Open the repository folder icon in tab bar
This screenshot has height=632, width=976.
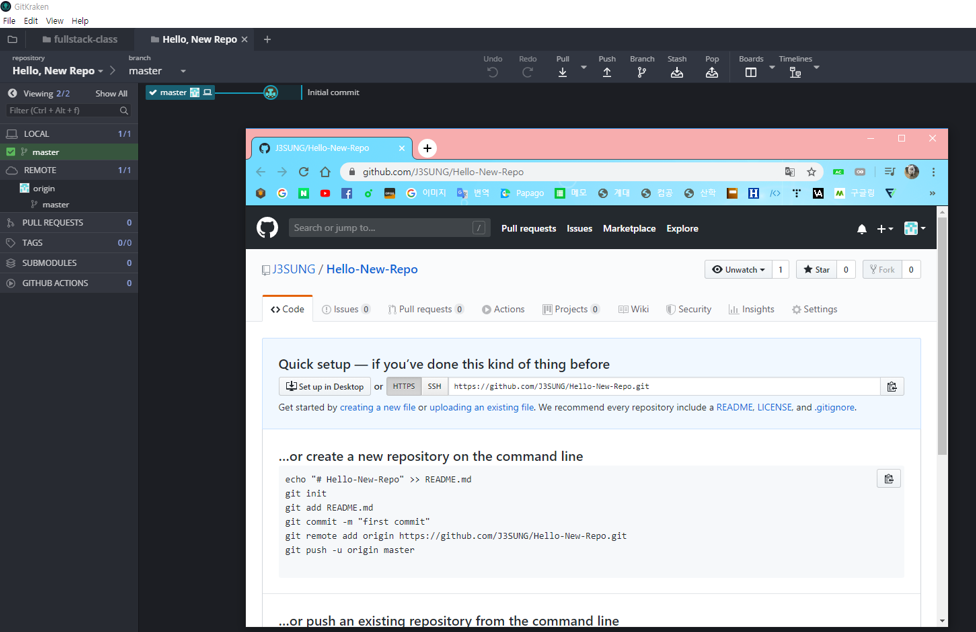pyautogui.click(x=12, y=39)
